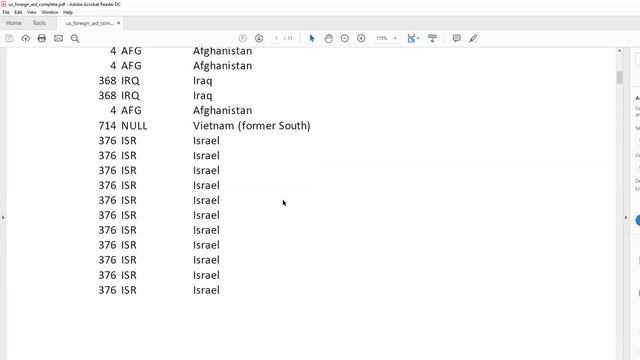Click the 'Vietnam (former South)' text
Viewport: 640px width, 360px height.
(x=251, y=126)
